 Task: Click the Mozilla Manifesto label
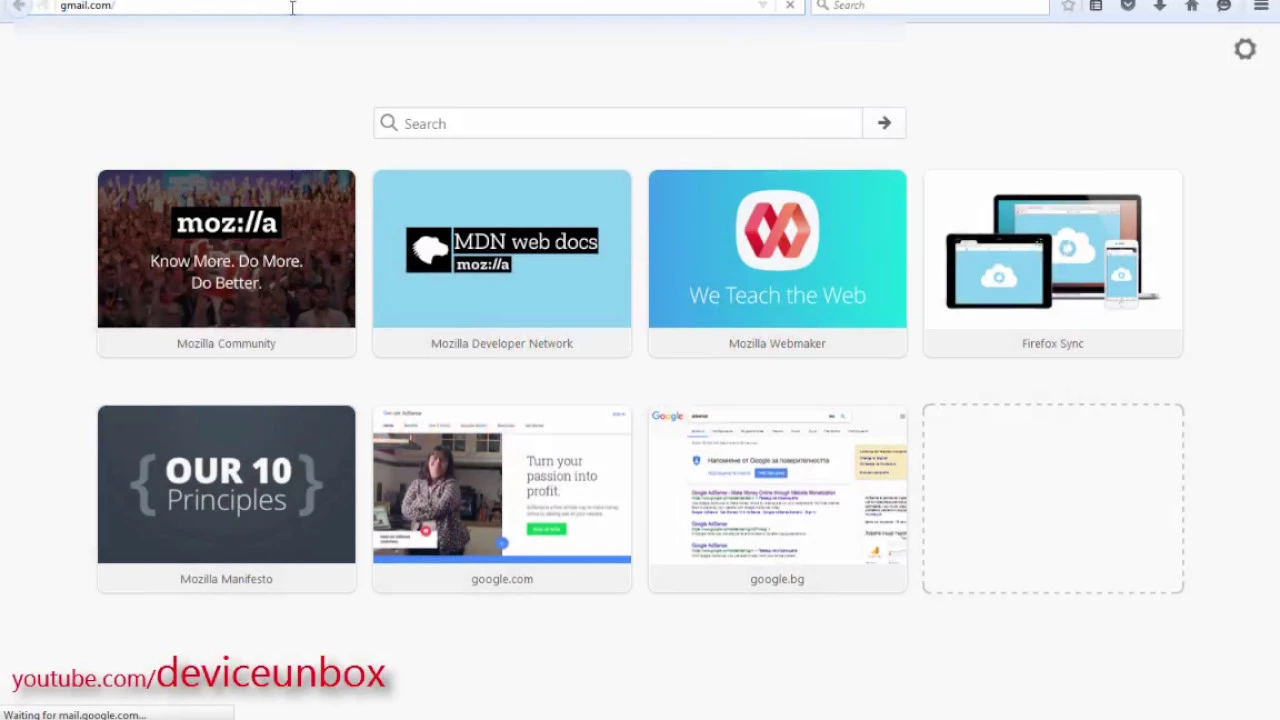click(226, 579)
